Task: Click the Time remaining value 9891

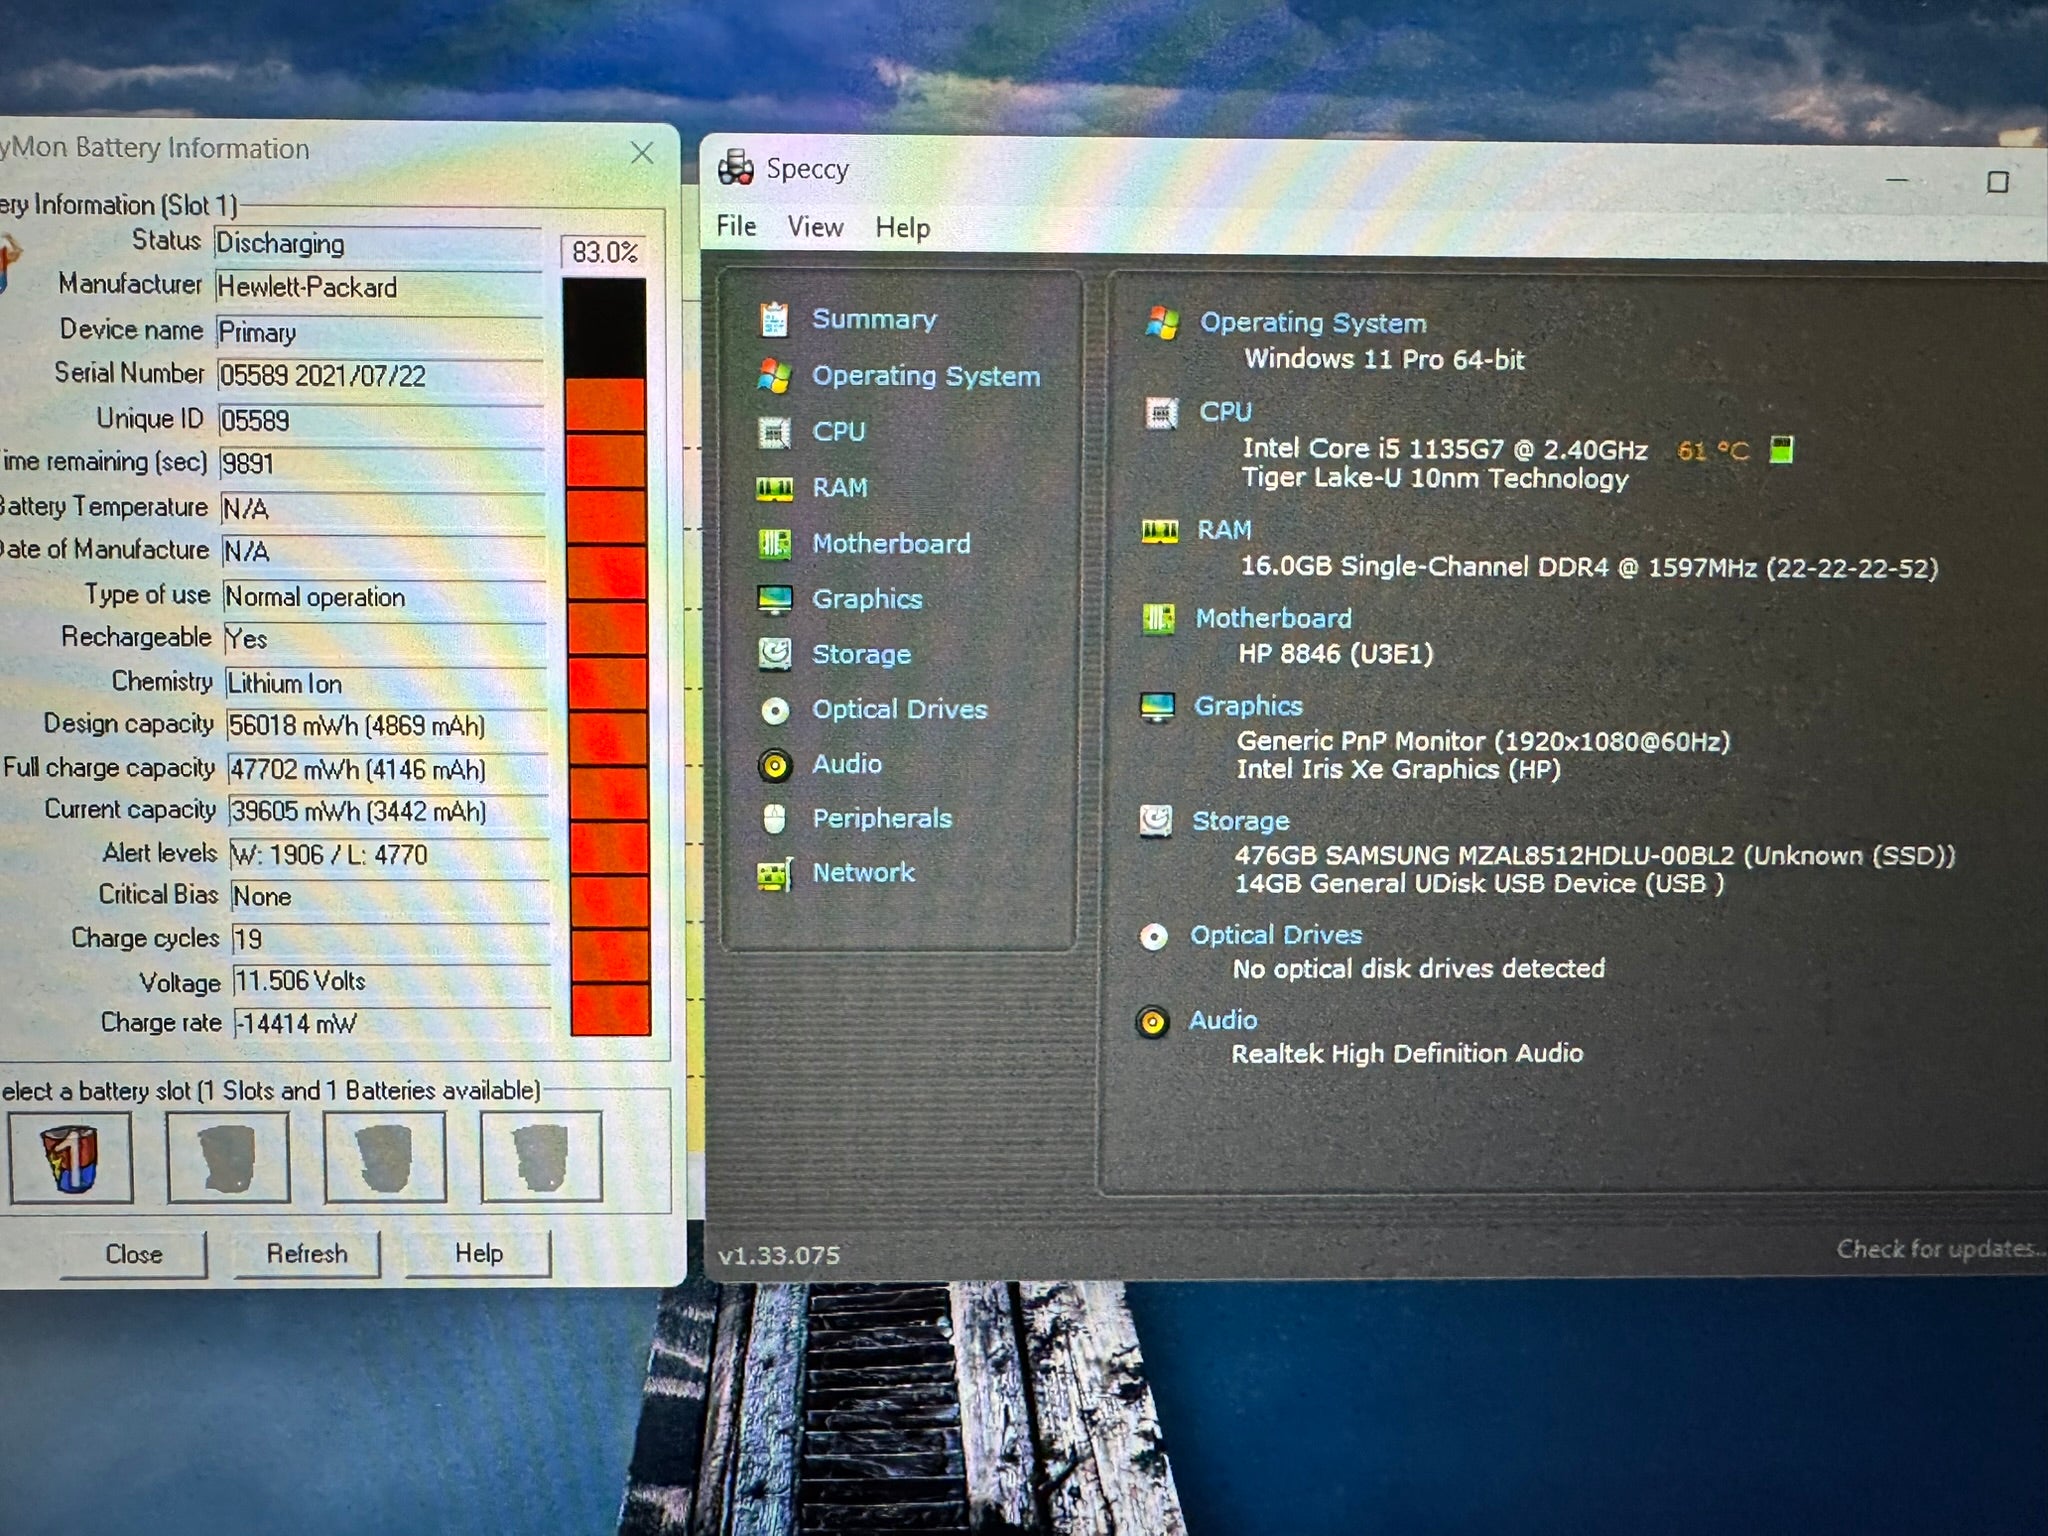Action: pyautogui.click(x=382, y=464)
